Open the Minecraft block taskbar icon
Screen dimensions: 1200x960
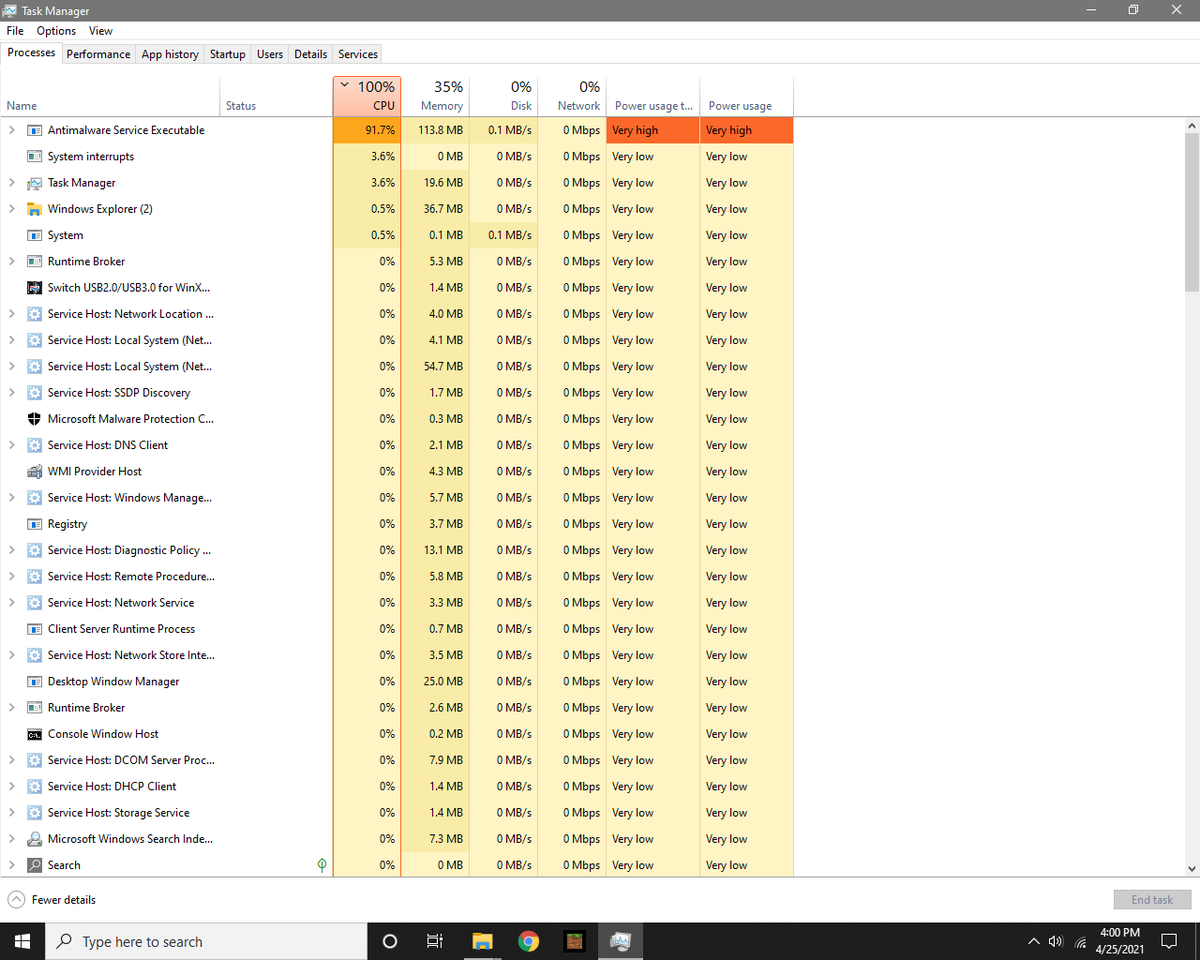[575, 941]
